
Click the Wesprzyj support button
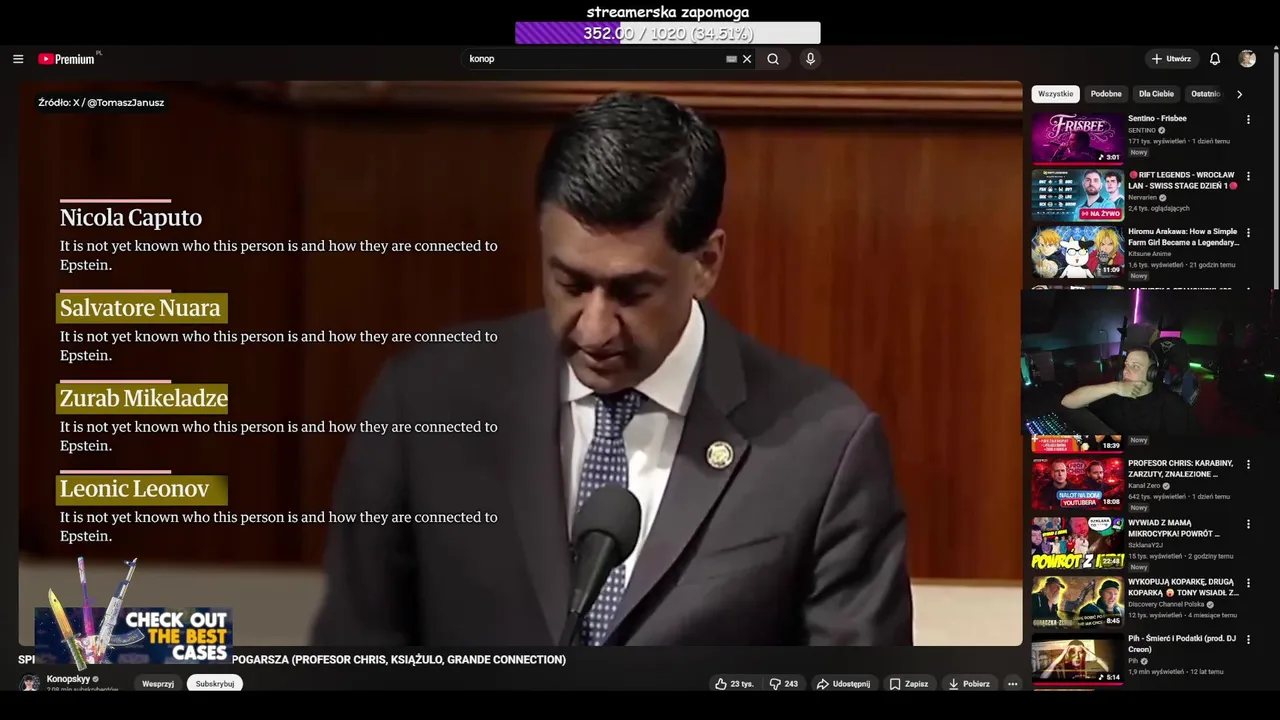tap(158, 684)
